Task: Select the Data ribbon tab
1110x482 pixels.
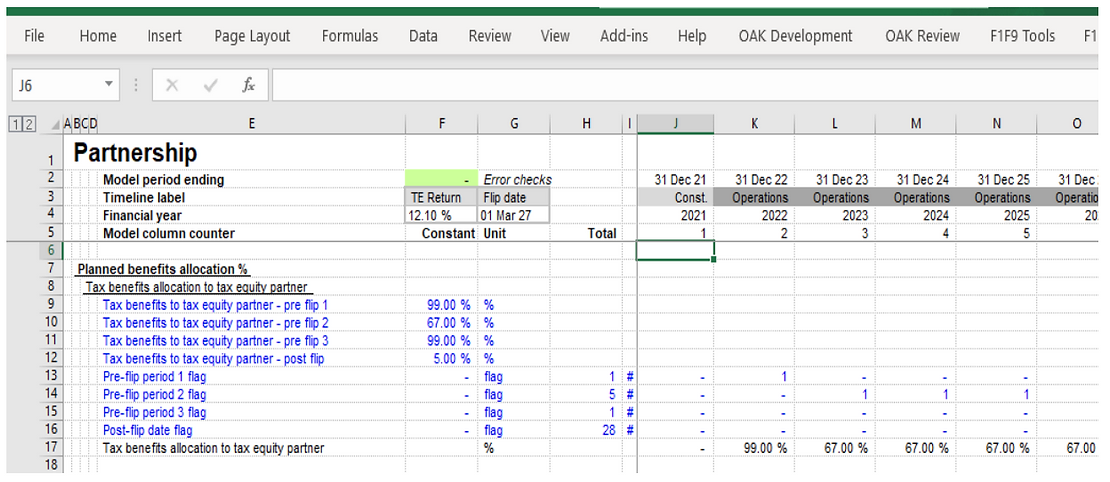Action: [x=423, y=36]
